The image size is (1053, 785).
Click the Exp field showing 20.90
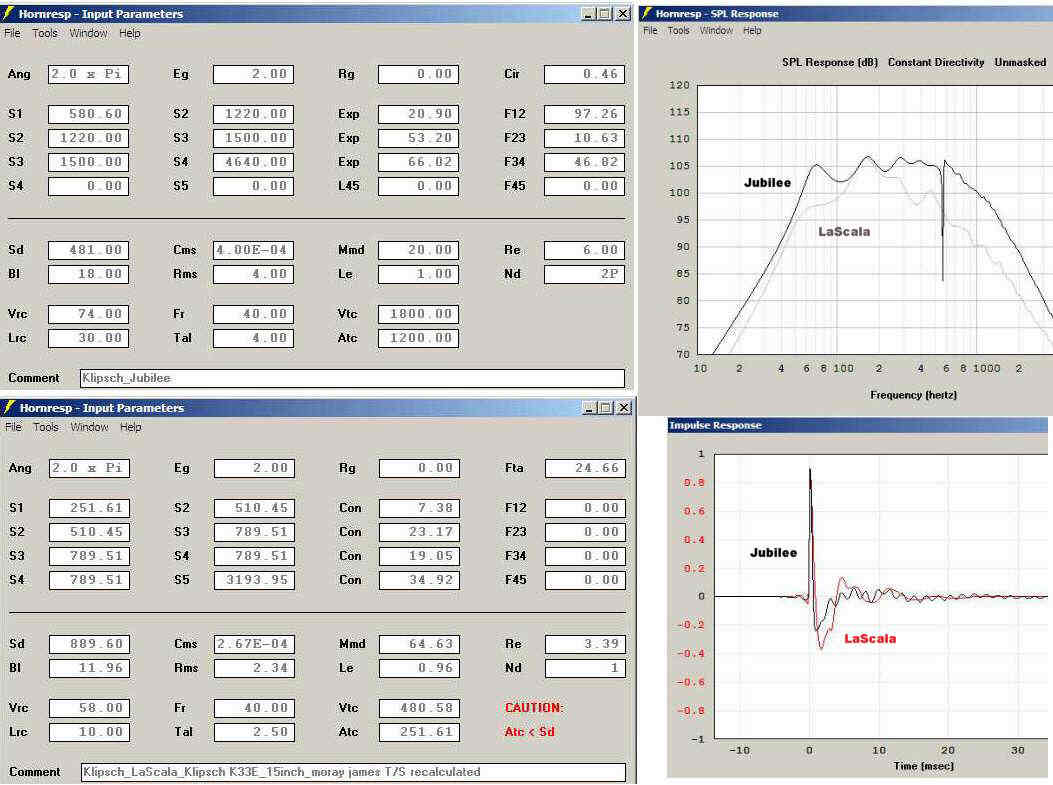[x=418, y=114]
